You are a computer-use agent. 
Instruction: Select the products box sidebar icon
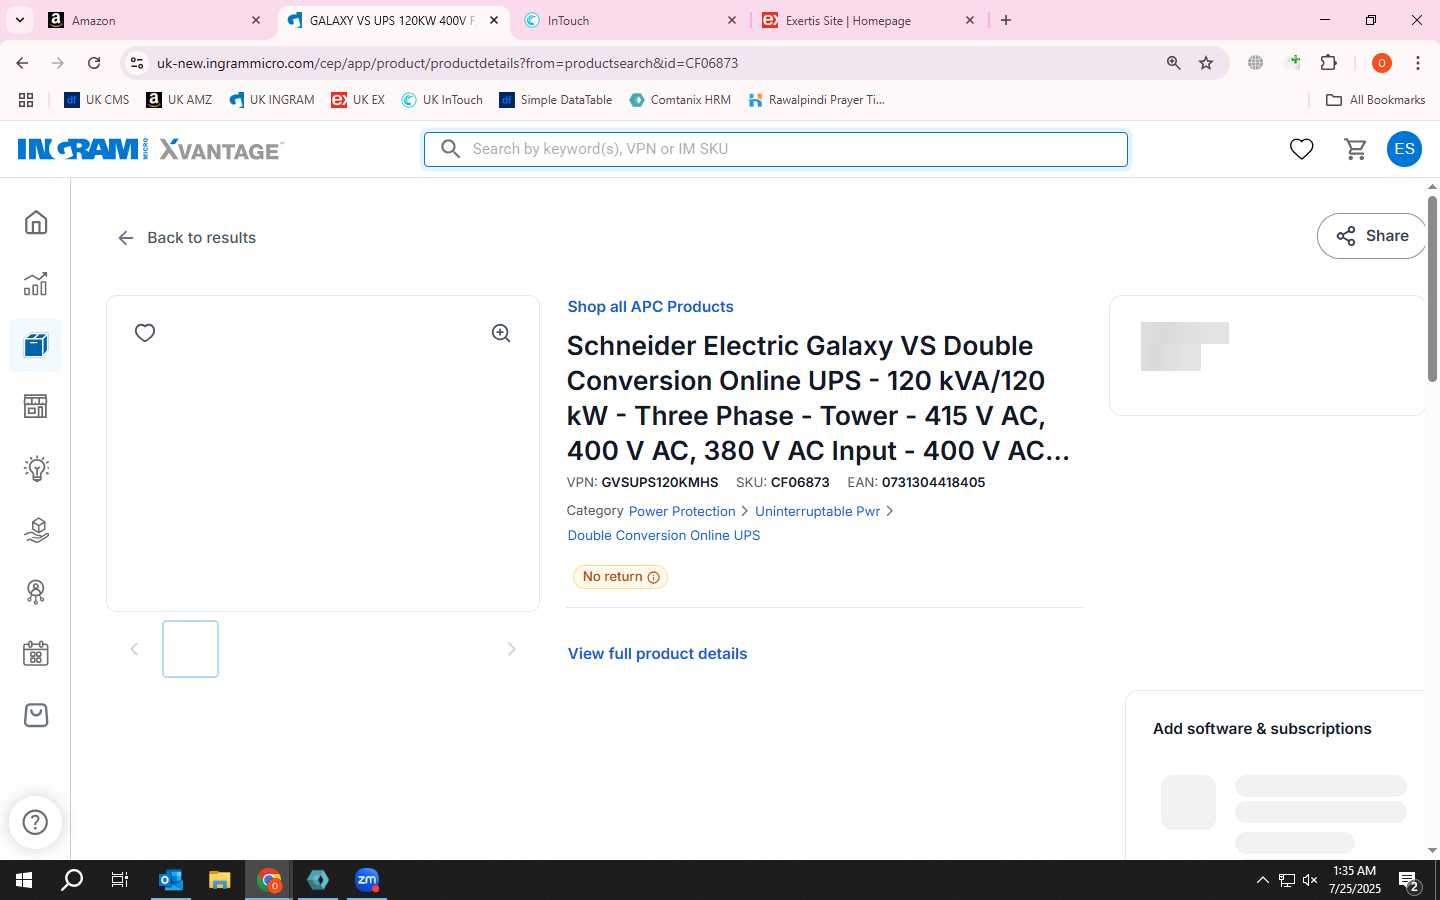(36, 346)
